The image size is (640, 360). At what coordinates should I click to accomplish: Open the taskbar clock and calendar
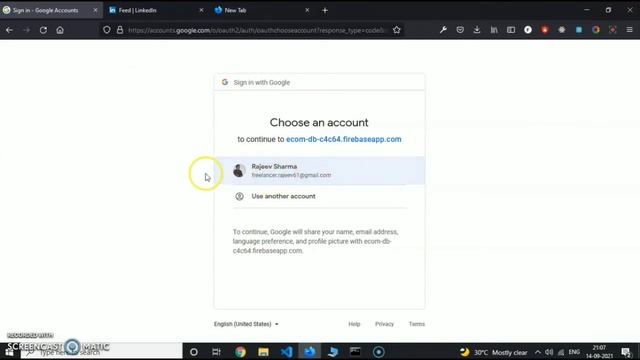[599, 352]
